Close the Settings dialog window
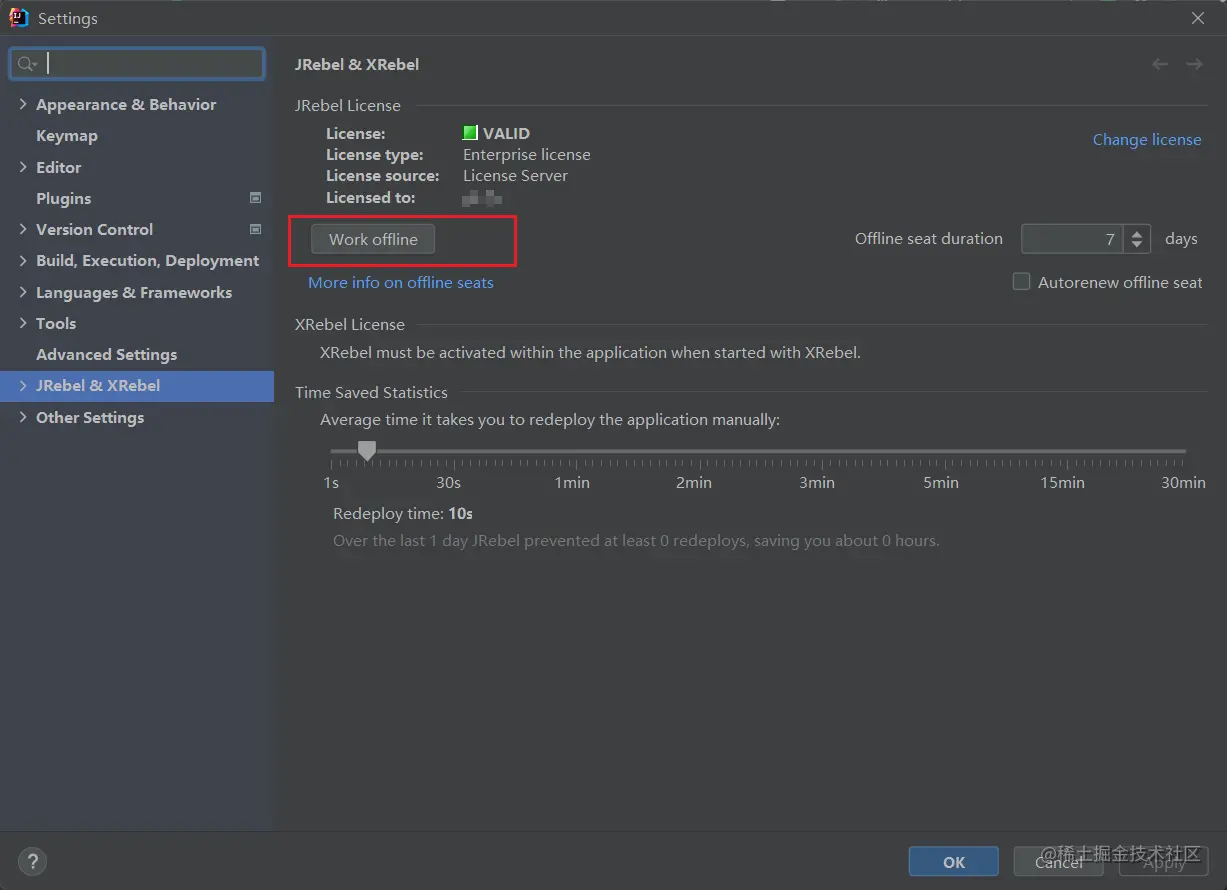The width and height of the screenshot is (1227, 890). [x=1198, y=18]
